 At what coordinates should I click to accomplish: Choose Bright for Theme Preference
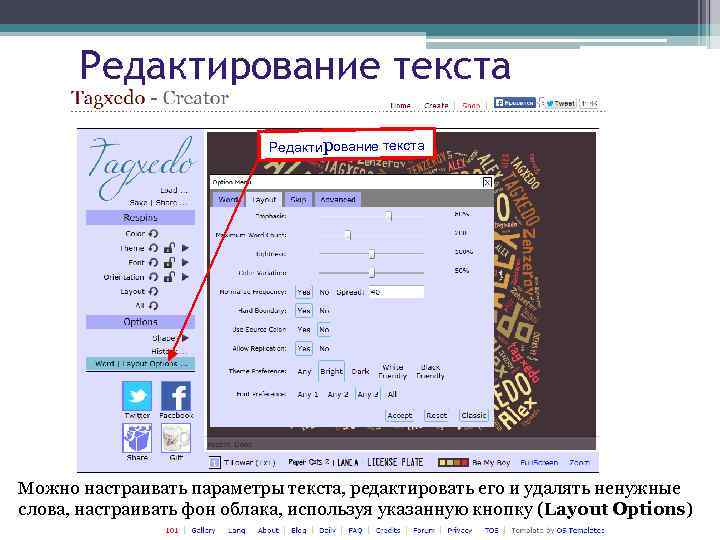click(x=332, y=371)
